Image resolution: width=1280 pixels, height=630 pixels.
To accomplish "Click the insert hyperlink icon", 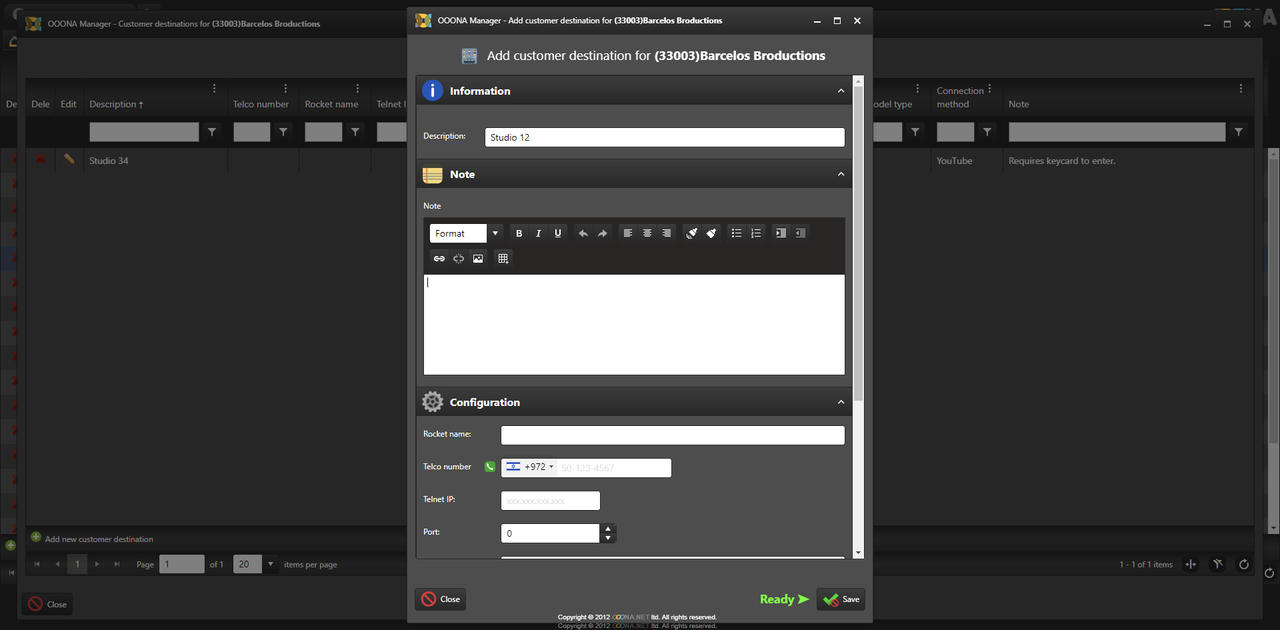I will click(439, 258).
